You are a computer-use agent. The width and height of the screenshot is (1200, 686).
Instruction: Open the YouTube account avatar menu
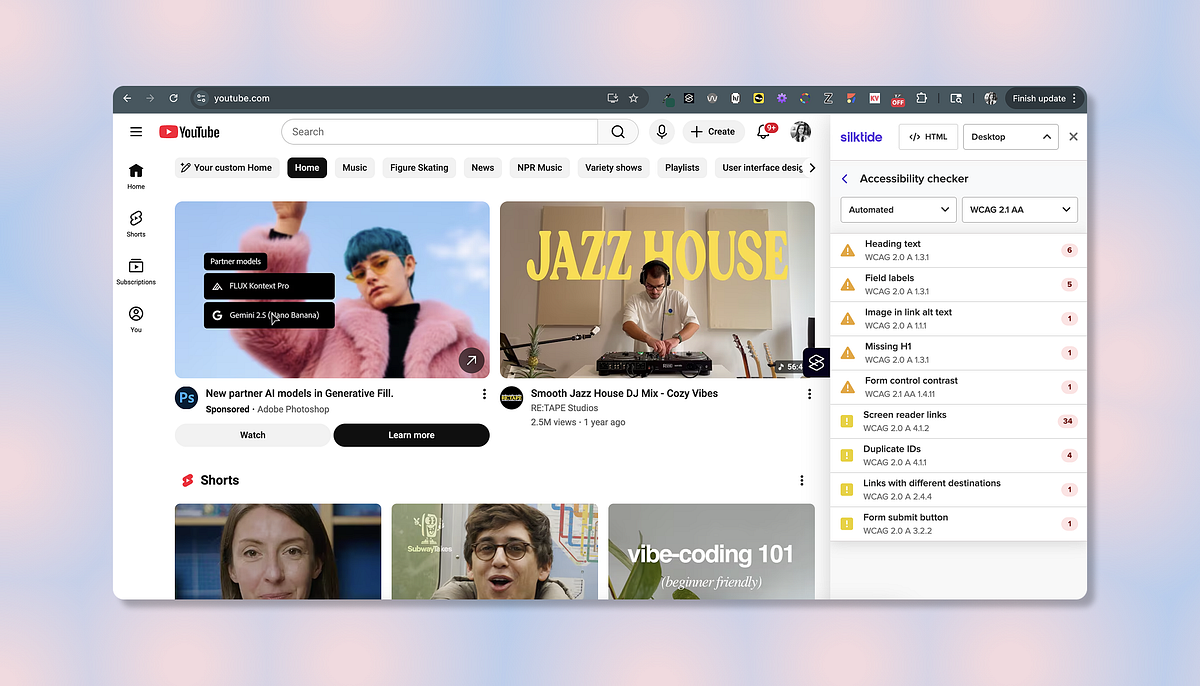coord(800,132)
